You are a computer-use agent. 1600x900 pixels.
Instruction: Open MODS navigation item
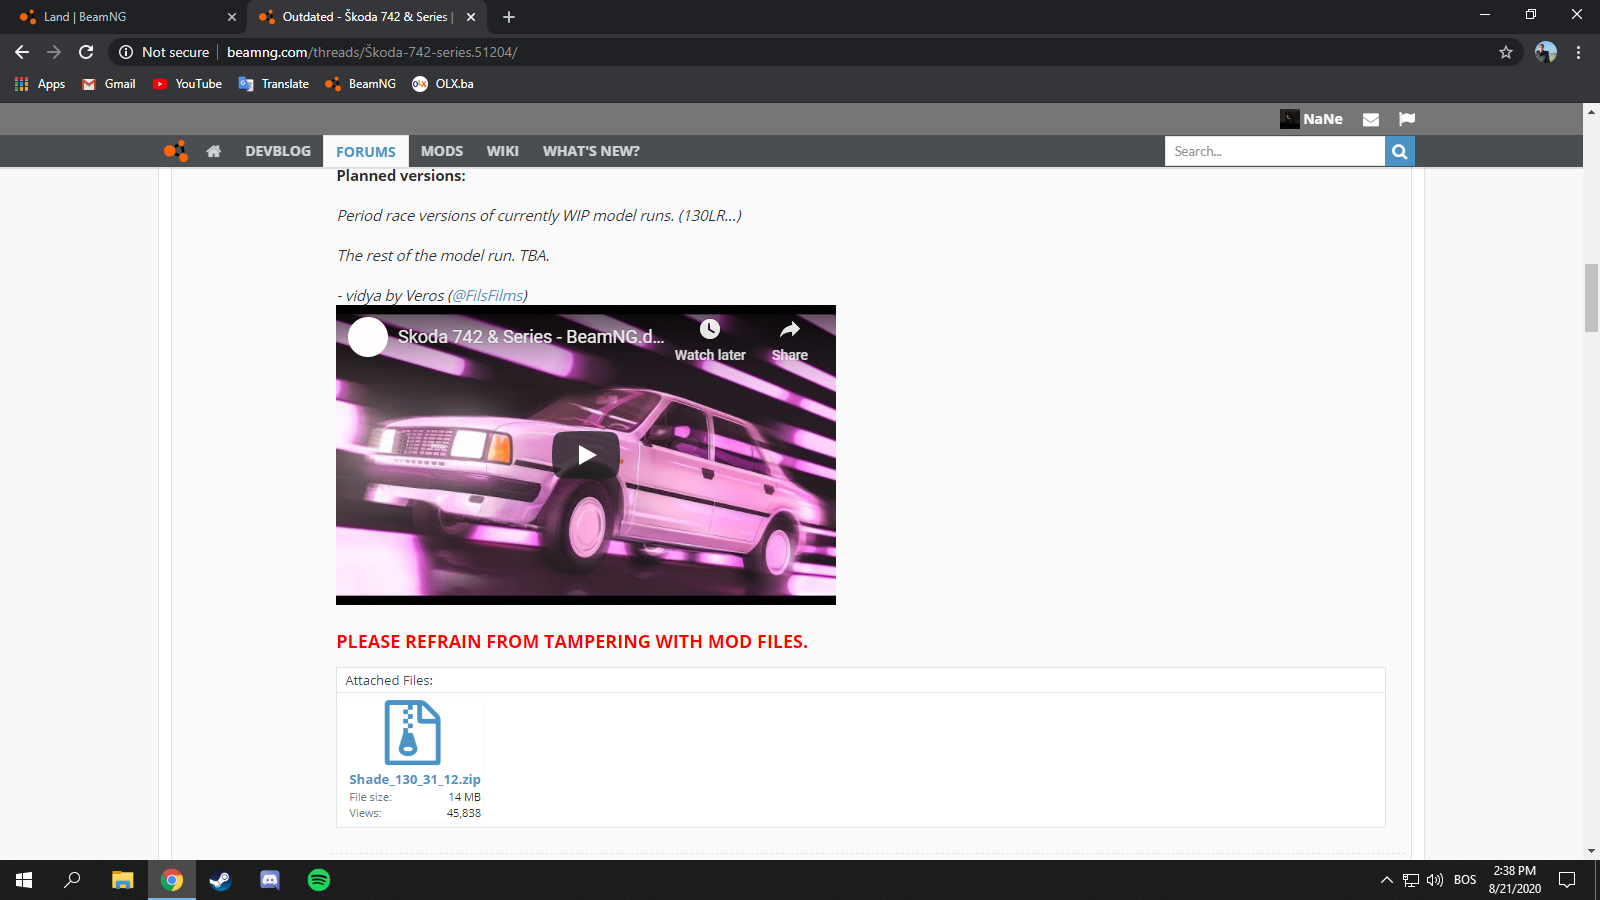(x=442, y=151)
